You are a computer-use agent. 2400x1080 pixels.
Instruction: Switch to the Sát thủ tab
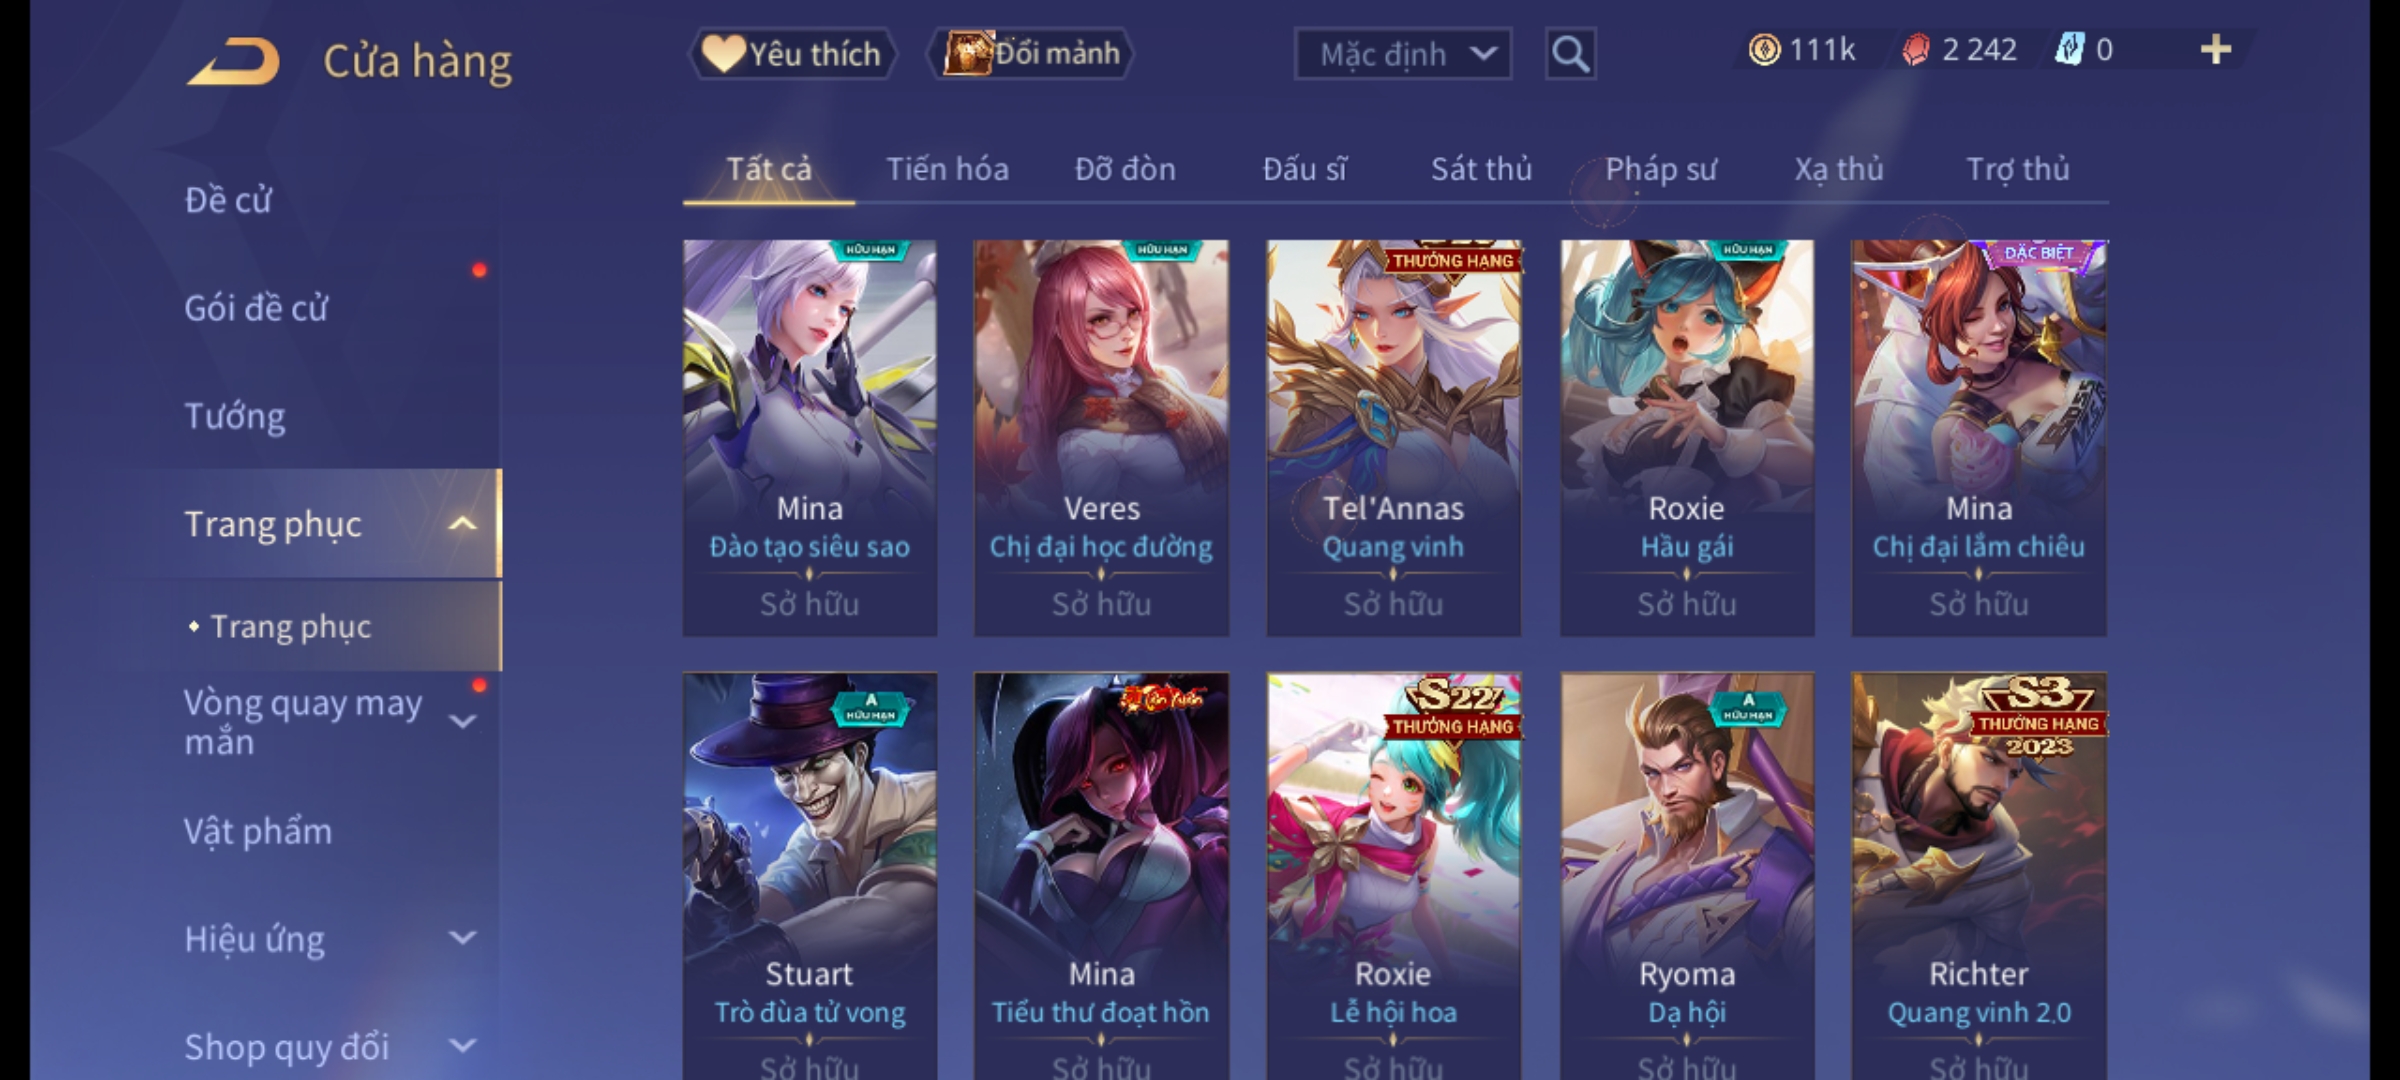click(1481, 169)
